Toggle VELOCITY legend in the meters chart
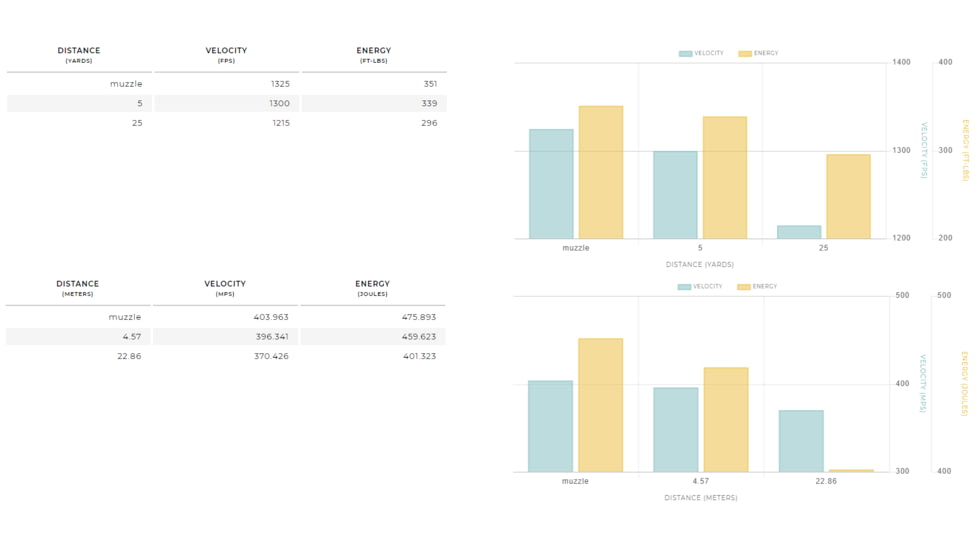Screen dimensions: 978x550 point(700,287)
